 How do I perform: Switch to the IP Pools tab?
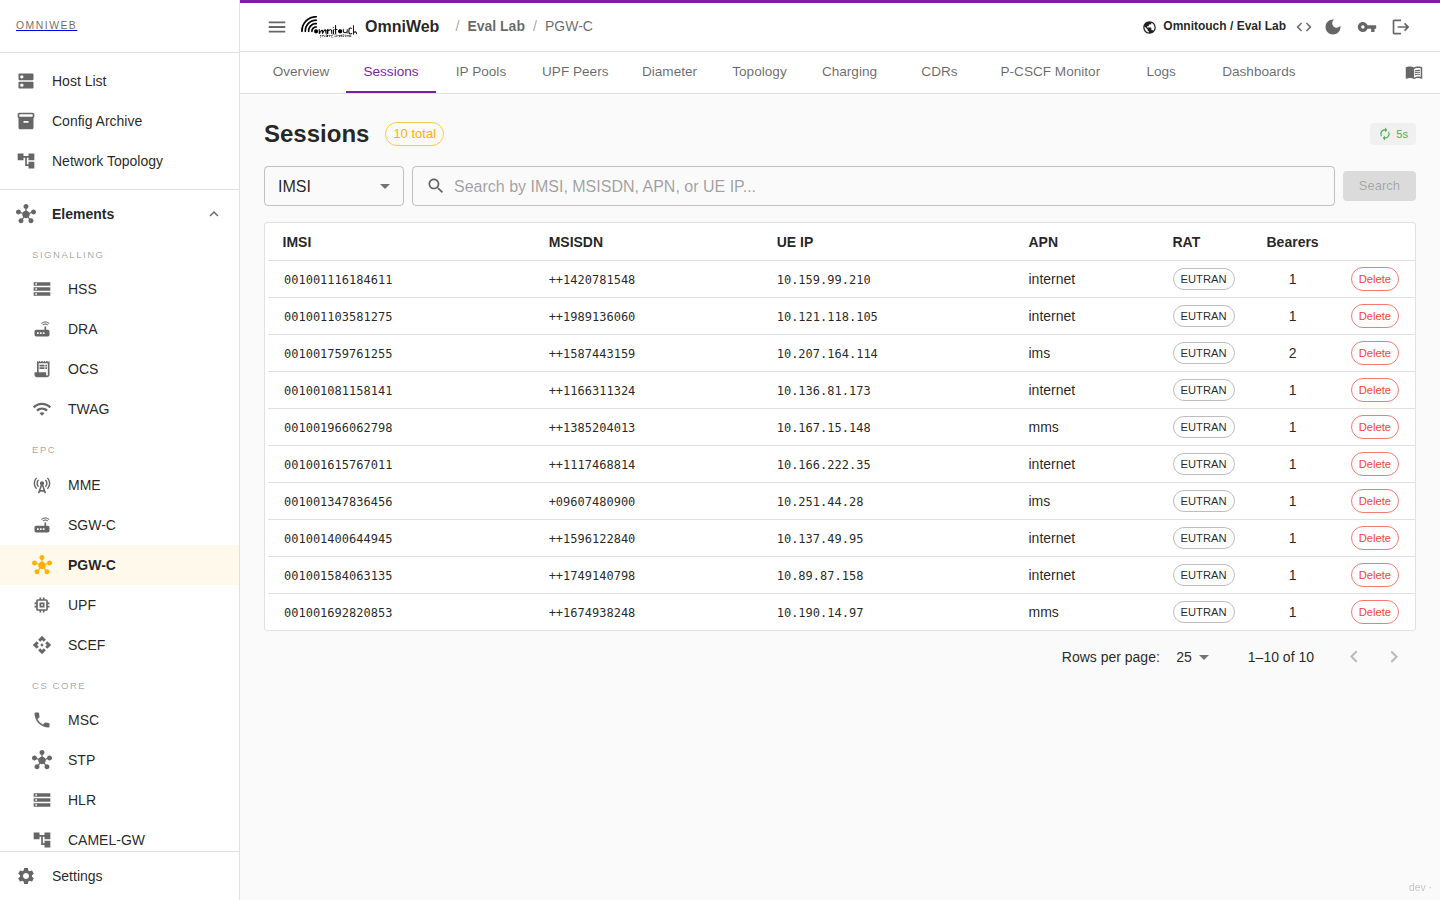tap(481, 72)
